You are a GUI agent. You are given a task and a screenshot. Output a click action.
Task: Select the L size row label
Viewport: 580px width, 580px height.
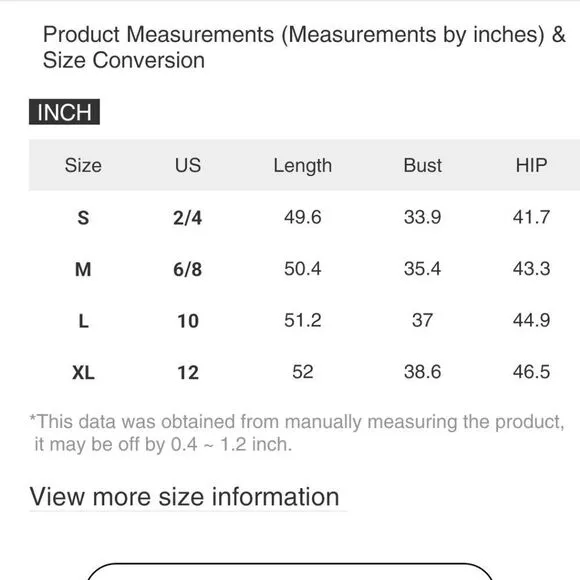tap(84, 321)
